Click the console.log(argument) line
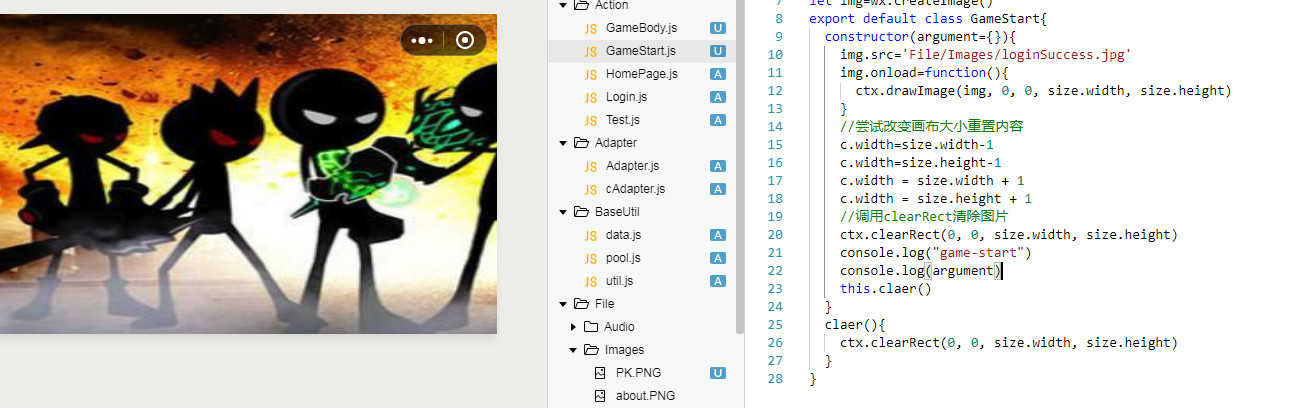Screen dimensions: 1298x408 click(x=920, y=271)
